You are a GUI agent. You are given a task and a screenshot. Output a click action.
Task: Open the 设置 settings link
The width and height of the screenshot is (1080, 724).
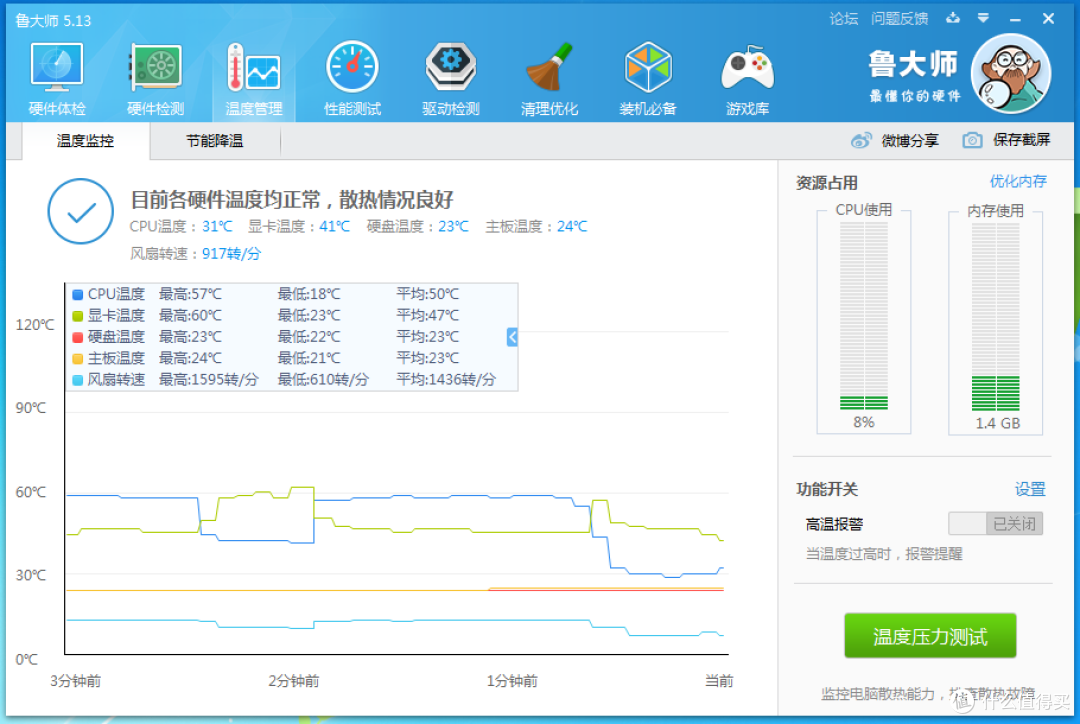click(x=1030, y=489)
